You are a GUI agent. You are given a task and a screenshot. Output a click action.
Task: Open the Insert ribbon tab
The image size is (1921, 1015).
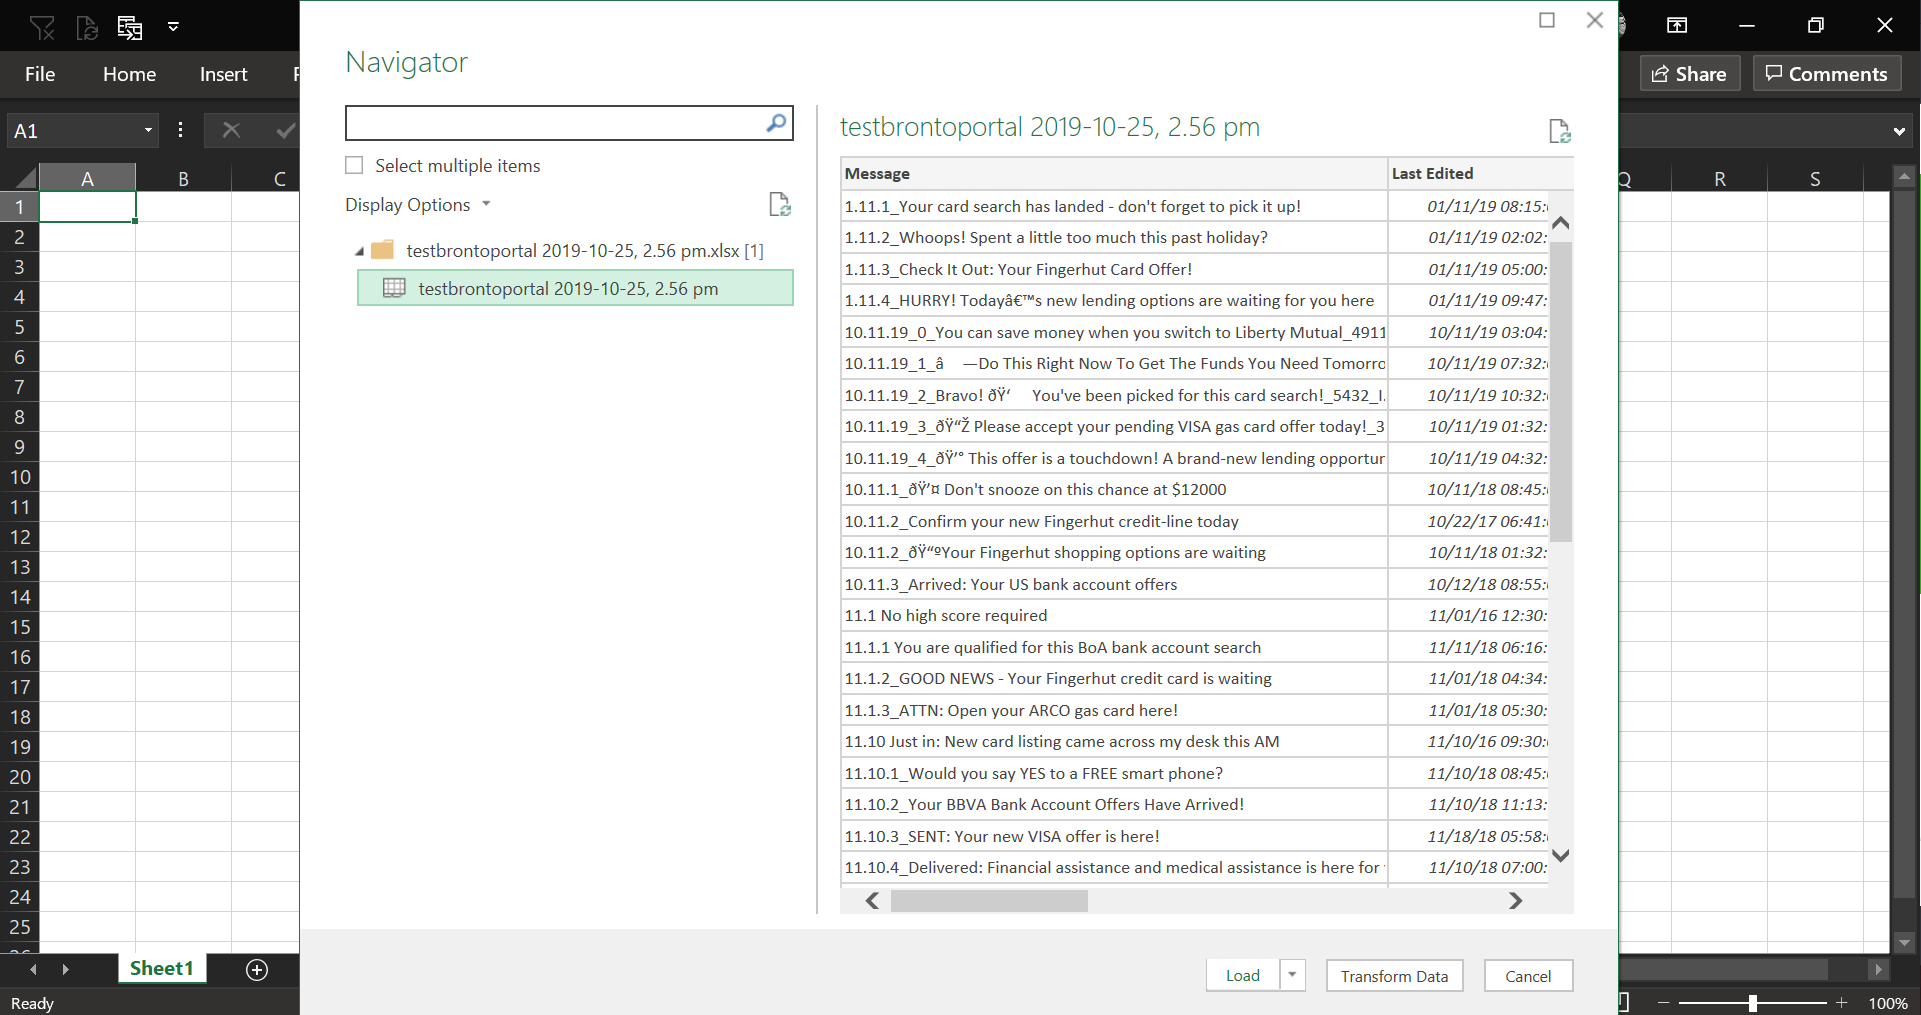click(x=223, y=74)
